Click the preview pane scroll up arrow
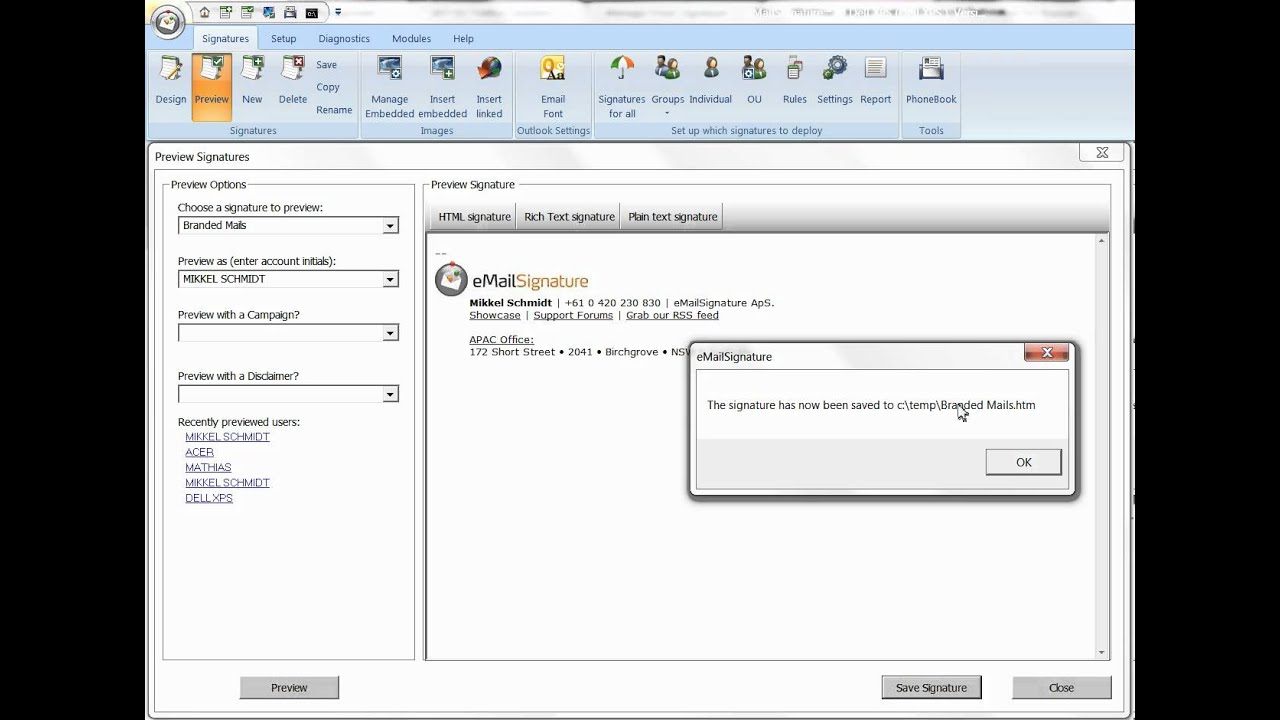1280x720 pixels. pyautogui.click(x=1102, y=241)
